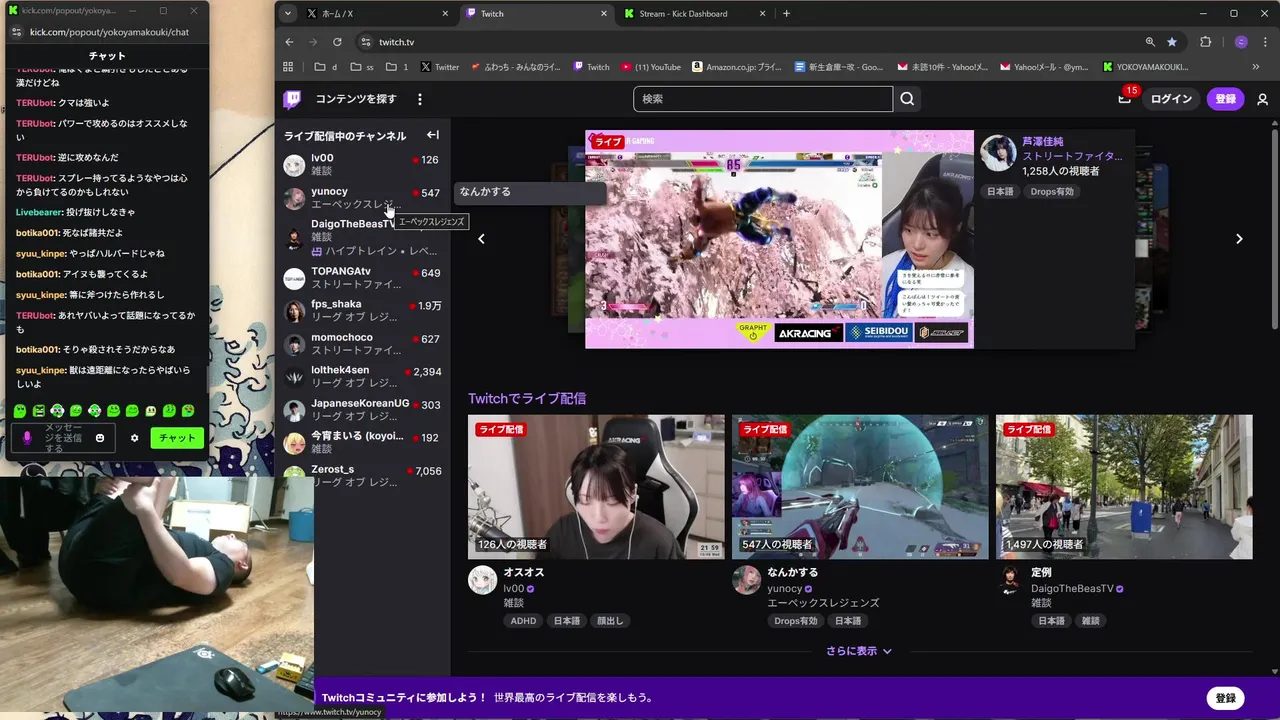Open Kick chat settings gear icon
This screenshot has width=1280, height=720.
135,438
